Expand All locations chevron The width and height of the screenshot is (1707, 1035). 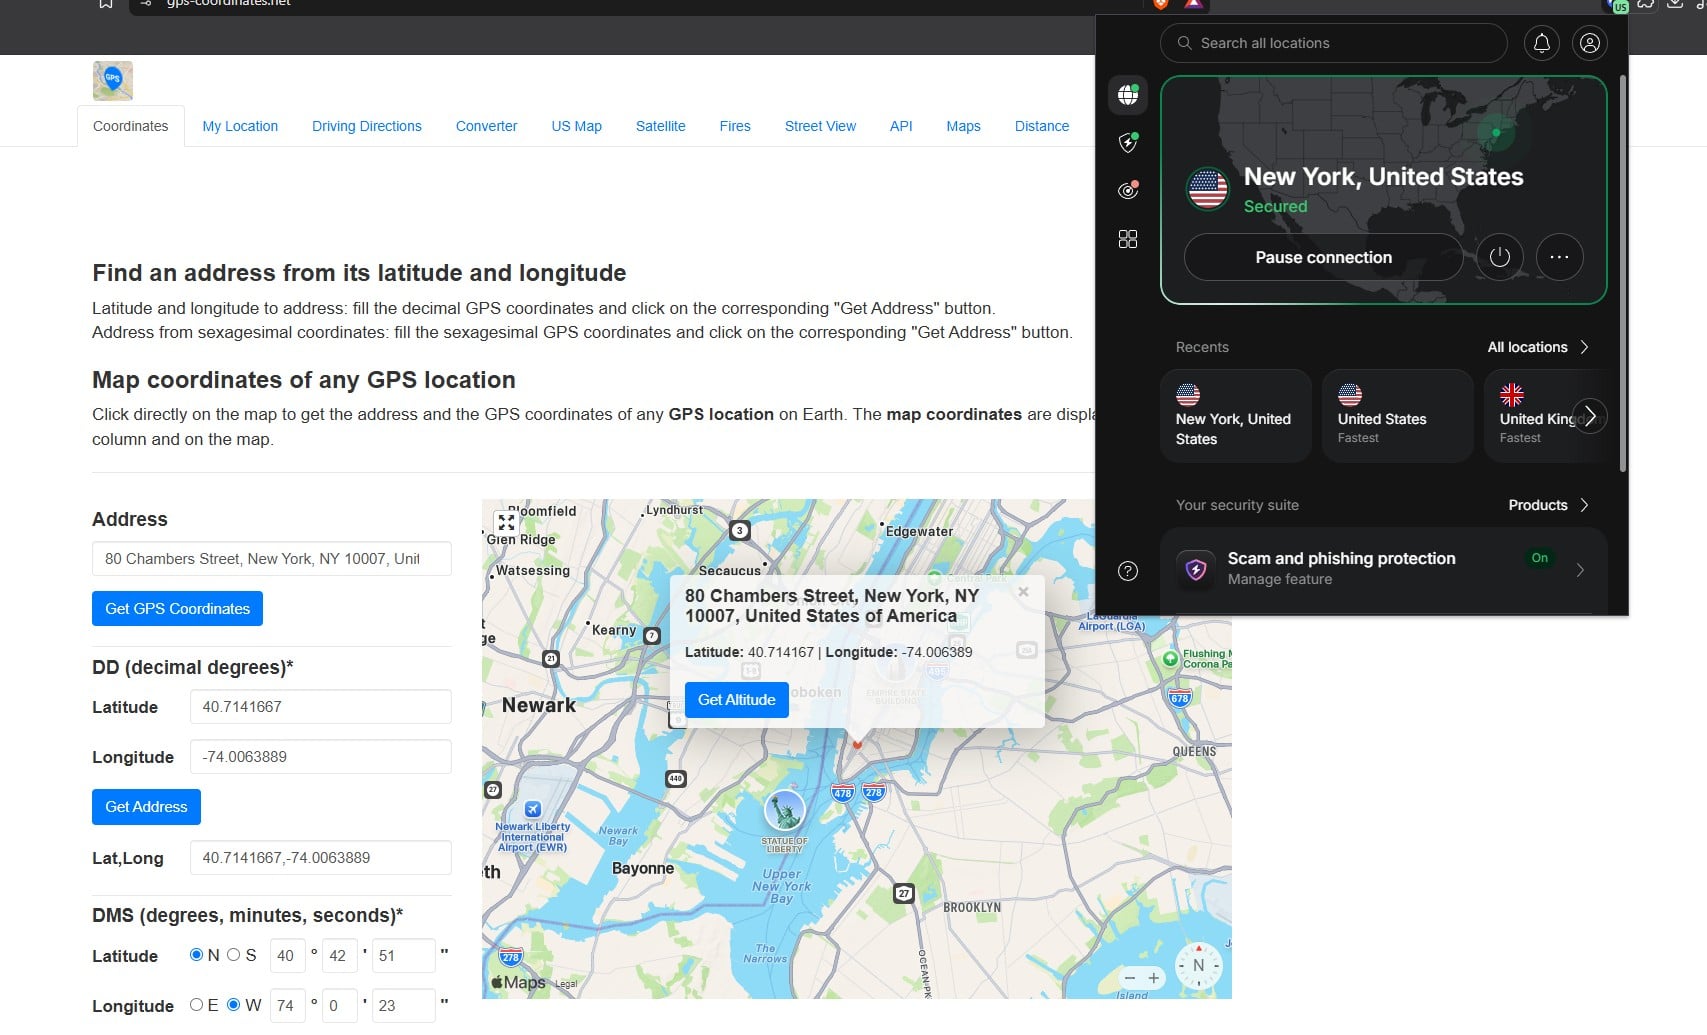pyautogui.click(x=1584, y=347)
